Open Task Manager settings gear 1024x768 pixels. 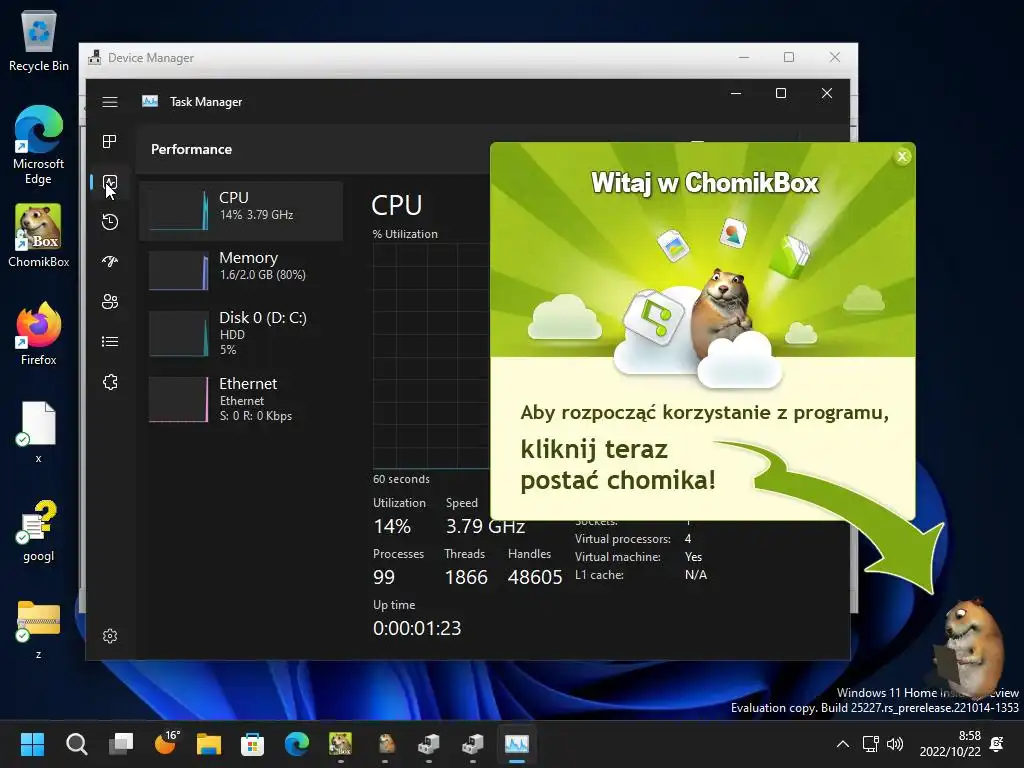tap(110, 636)
